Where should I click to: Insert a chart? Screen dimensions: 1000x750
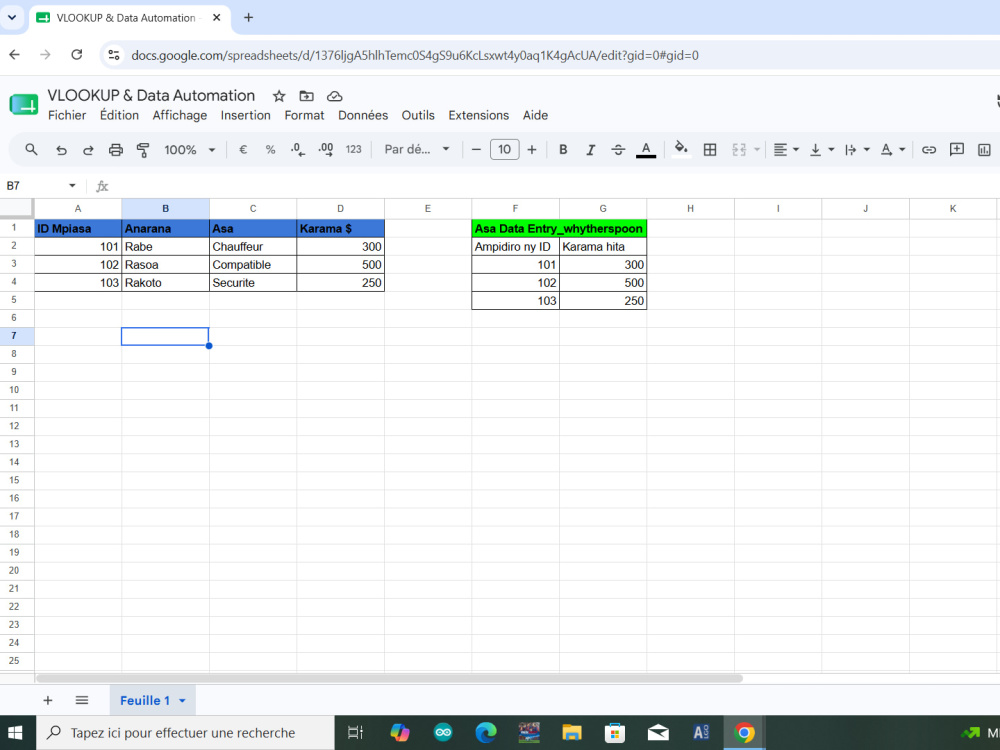[984, 150]
